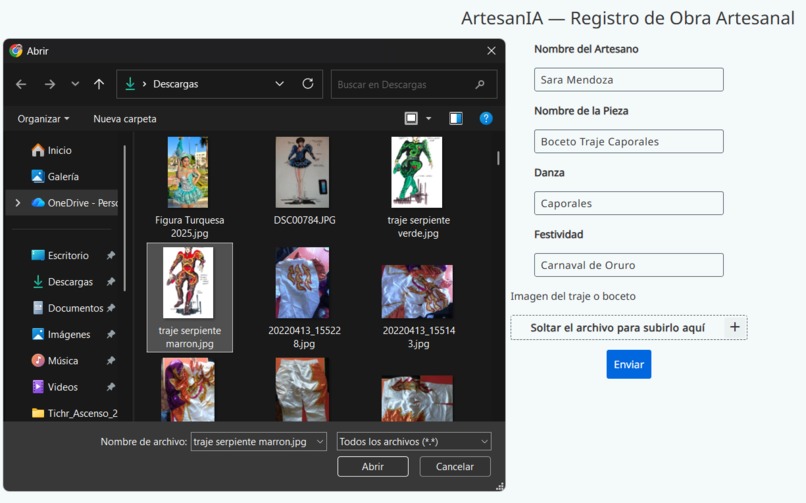
Task: Select the 20220413_155143.jpg thumbnail
Action: [417, 291]
